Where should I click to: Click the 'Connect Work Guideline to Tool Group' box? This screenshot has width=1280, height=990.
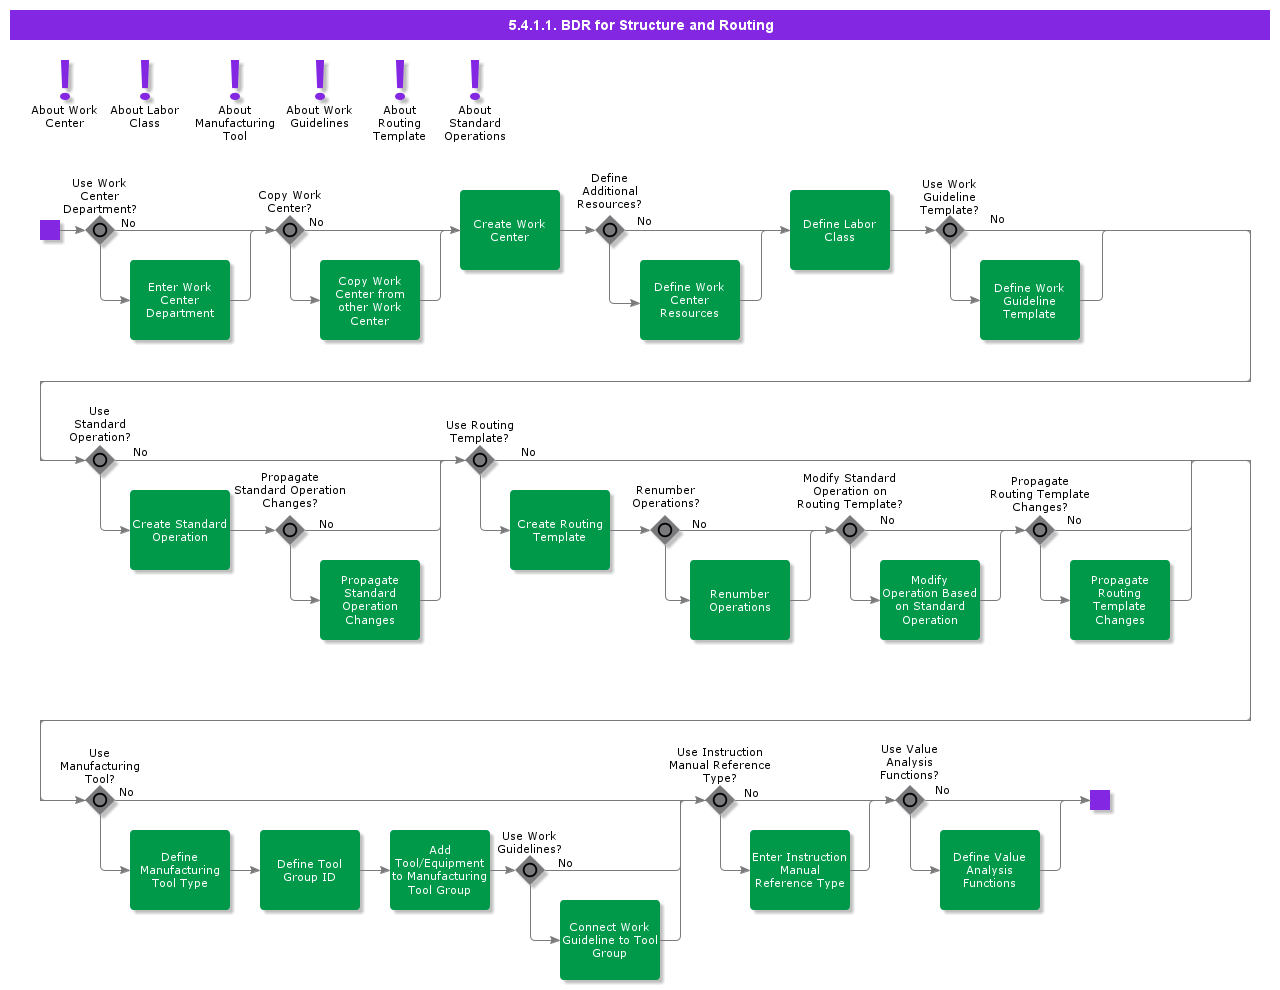610,940
